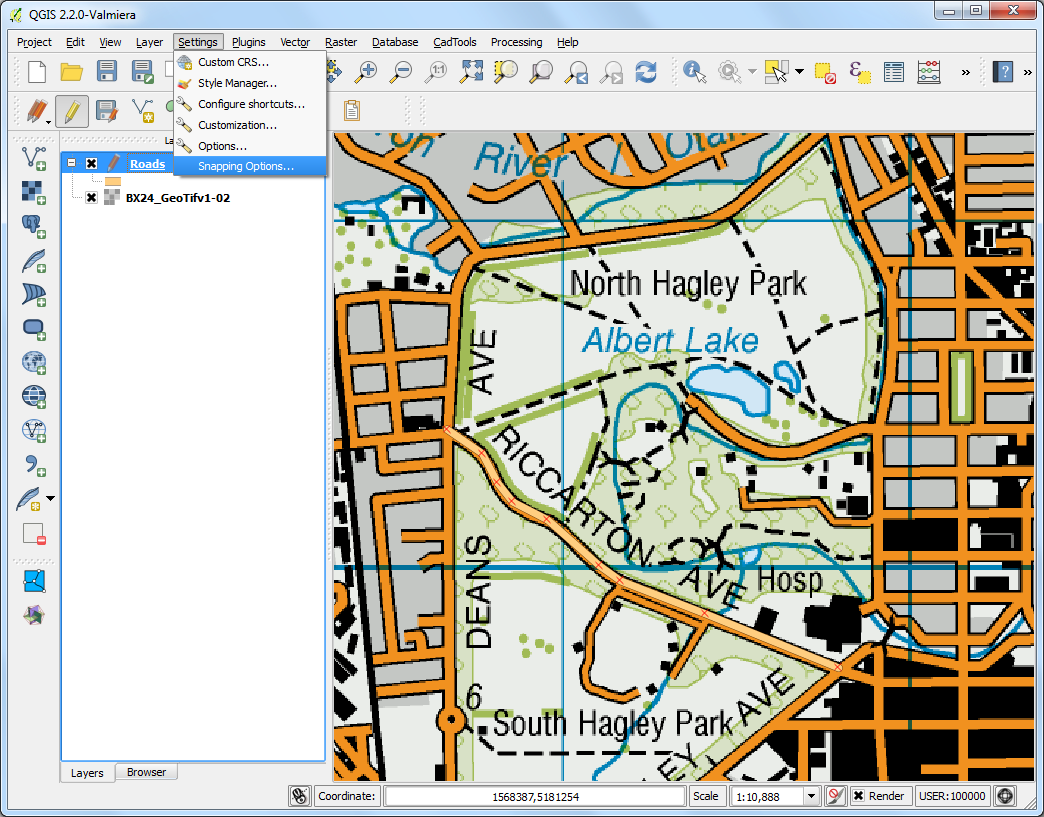Image resolution: width=1044 pixels, height=817 pixels.
Task: Open project folder icon
Action: point(71,71)
